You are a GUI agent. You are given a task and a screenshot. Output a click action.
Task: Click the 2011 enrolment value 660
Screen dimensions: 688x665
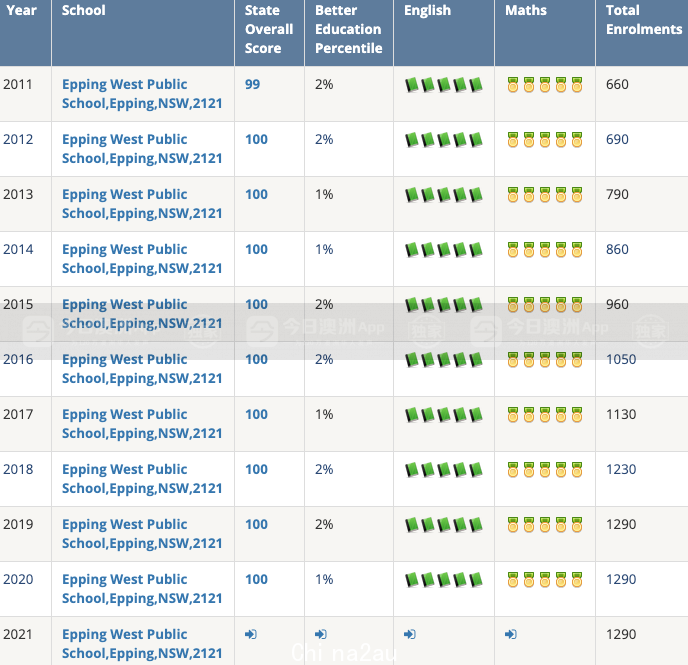pyautogui.click(x=617, y=84)
